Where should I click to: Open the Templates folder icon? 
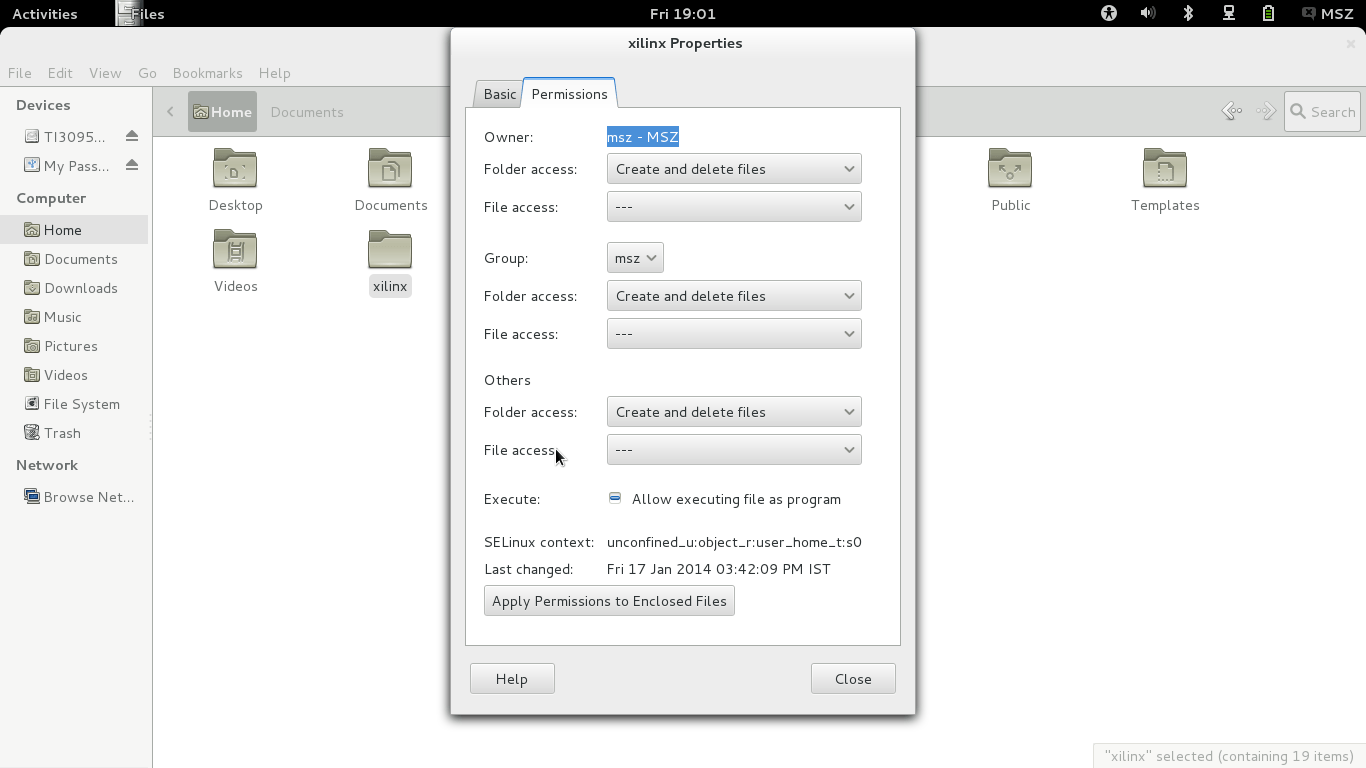(1165, 169)
